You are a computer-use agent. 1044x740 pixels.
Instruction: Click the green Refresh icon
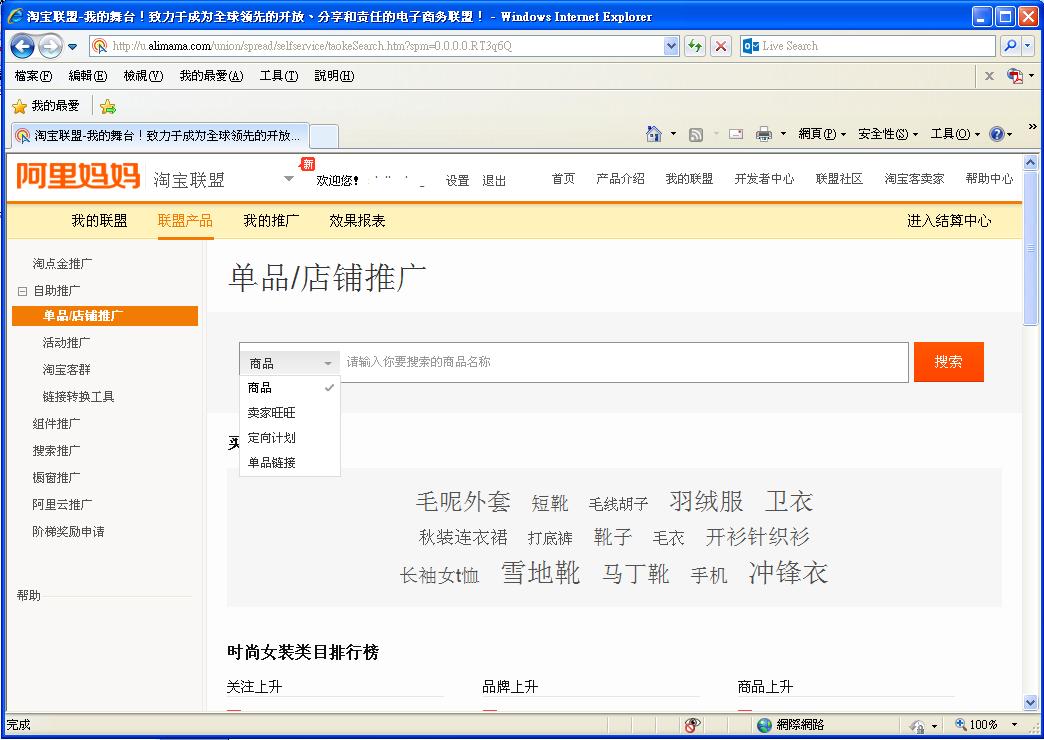coord(695,46)
